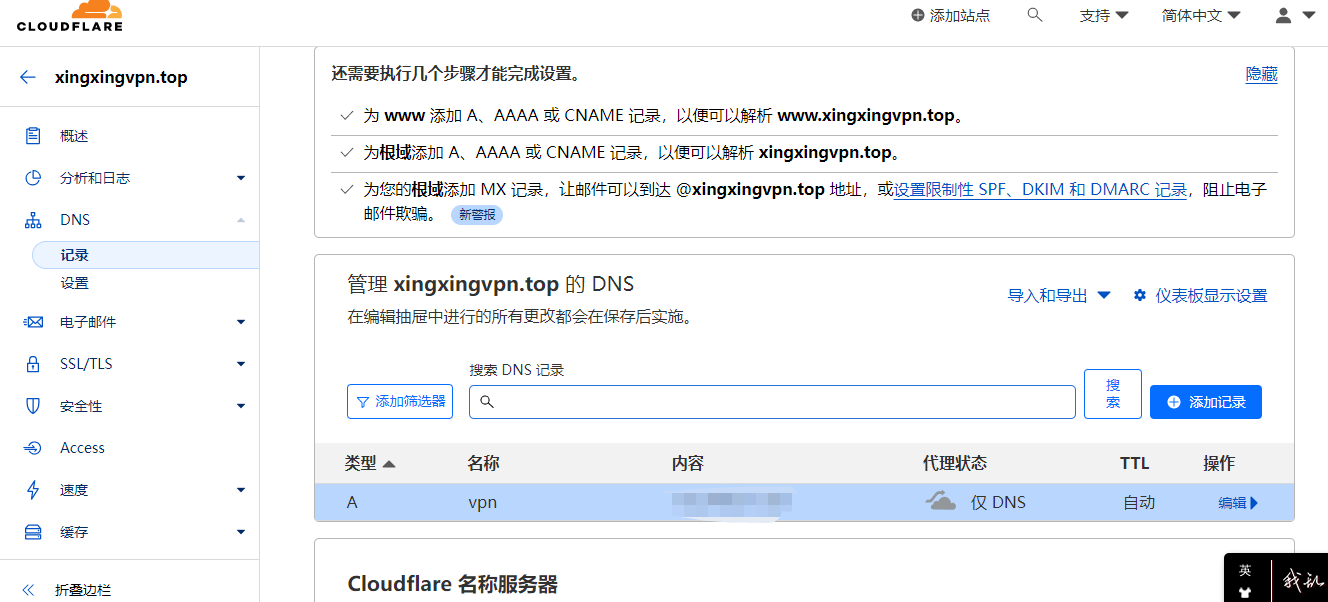Click the Cloudflare logo
1328x602 pixels.
pyautogui.click(x=70, y=15)
